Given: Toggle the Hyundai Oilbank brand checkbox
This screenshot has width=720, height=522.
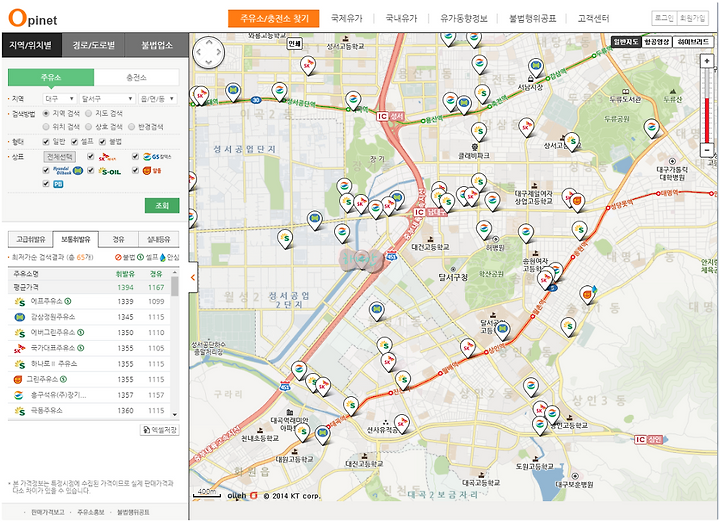Looking at the screenshot, I should pyautogui.click(x=46, y=170).
